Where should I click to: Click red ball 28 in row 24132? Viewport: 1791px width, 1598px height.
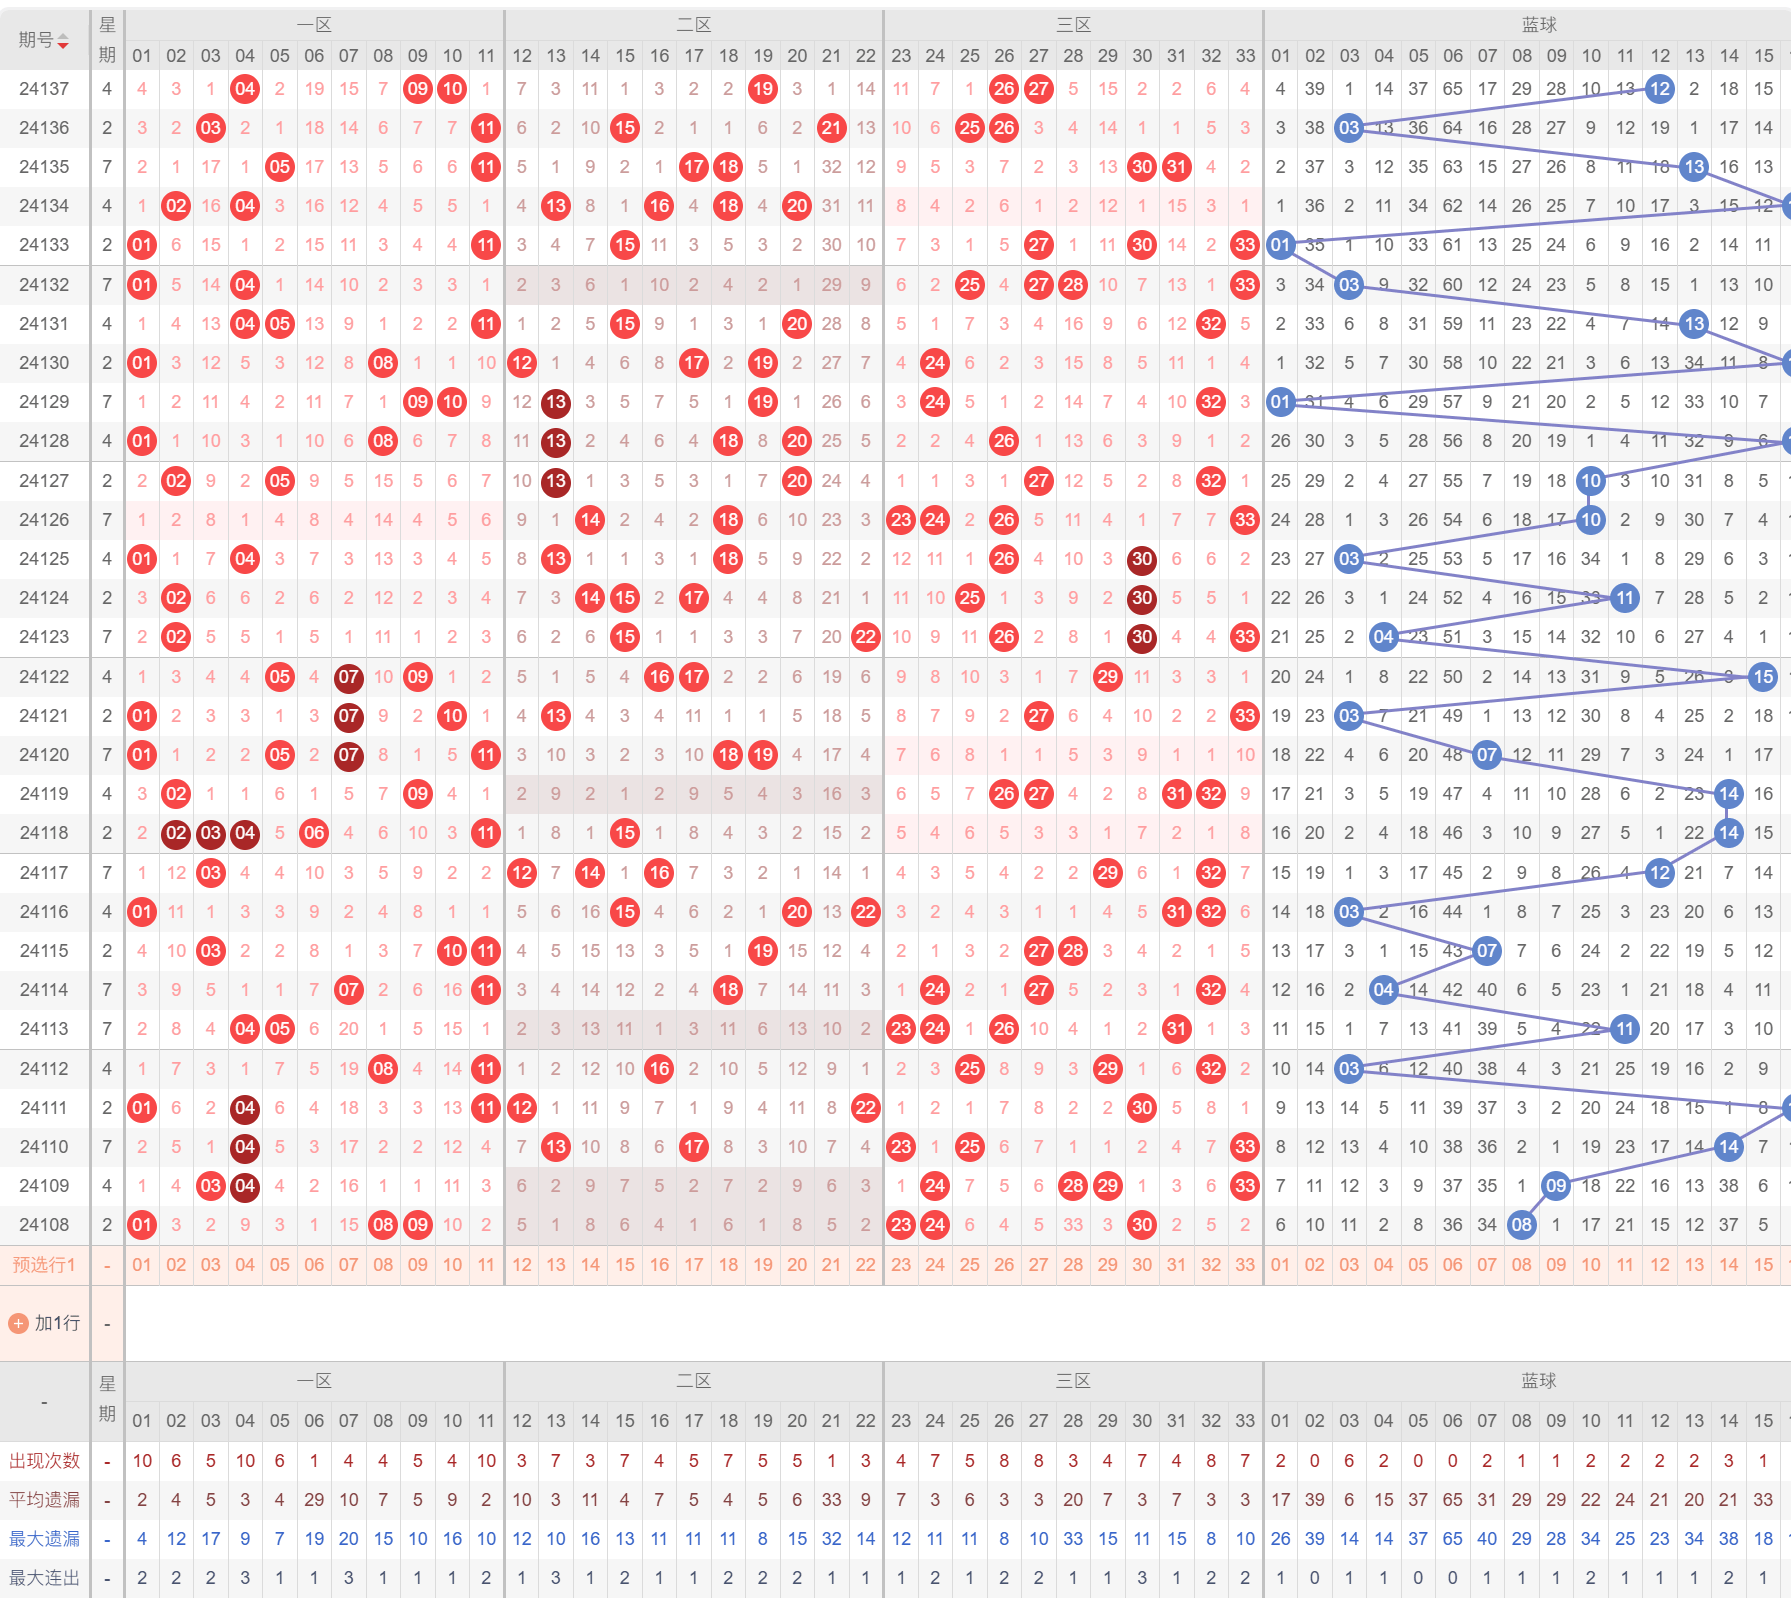(1073, 285)
